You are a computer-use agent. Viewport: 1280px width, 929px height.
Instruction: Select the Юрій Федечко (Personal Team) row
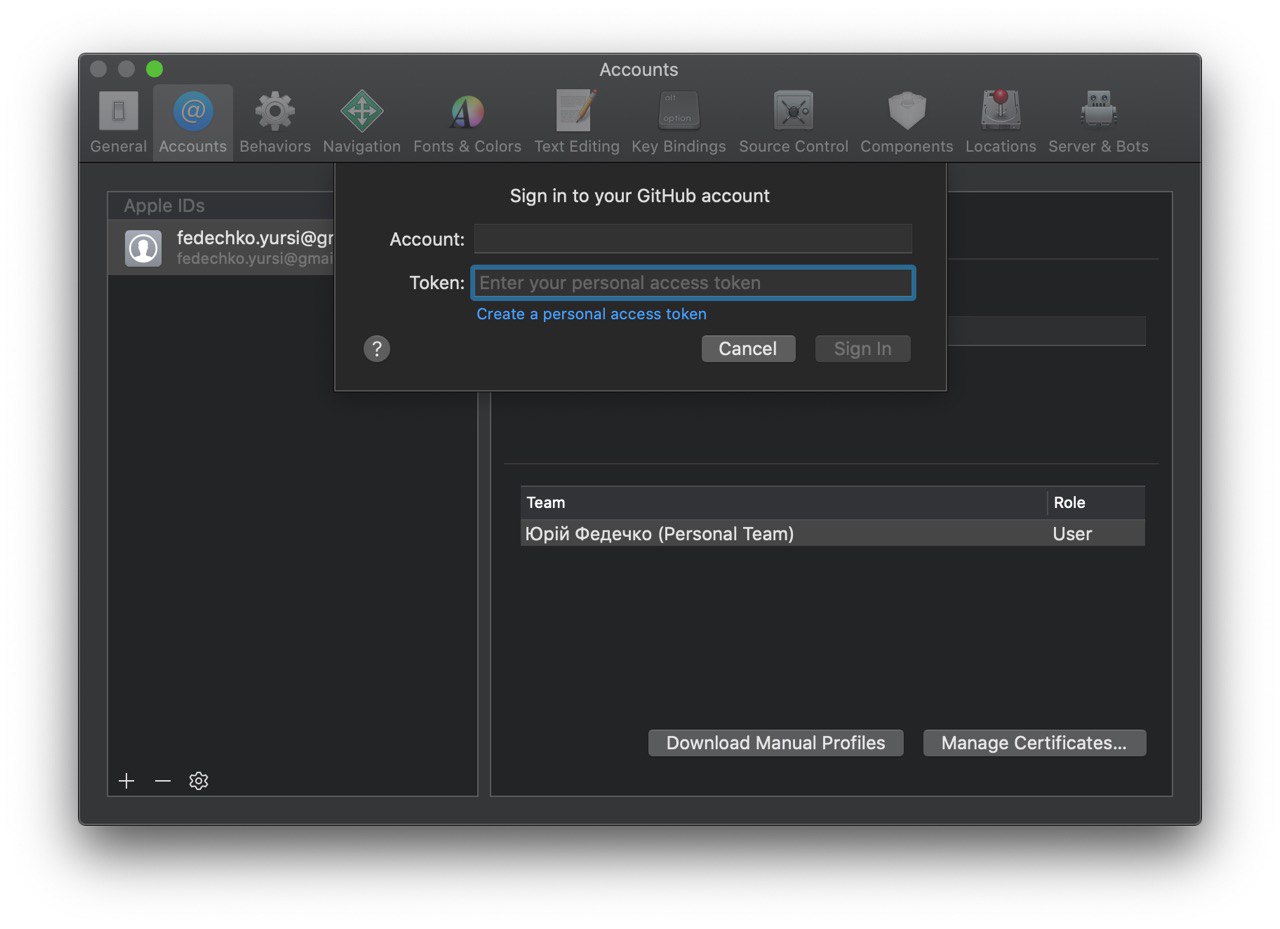point(832,534)
